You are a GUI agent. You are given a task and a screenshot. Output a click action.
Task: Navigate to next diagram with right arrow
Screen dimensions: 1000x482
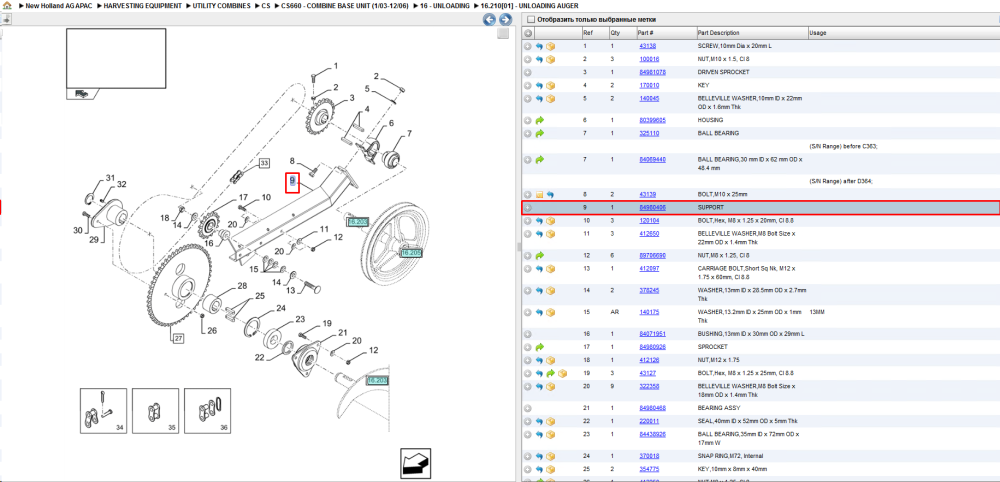pos(504,19)
